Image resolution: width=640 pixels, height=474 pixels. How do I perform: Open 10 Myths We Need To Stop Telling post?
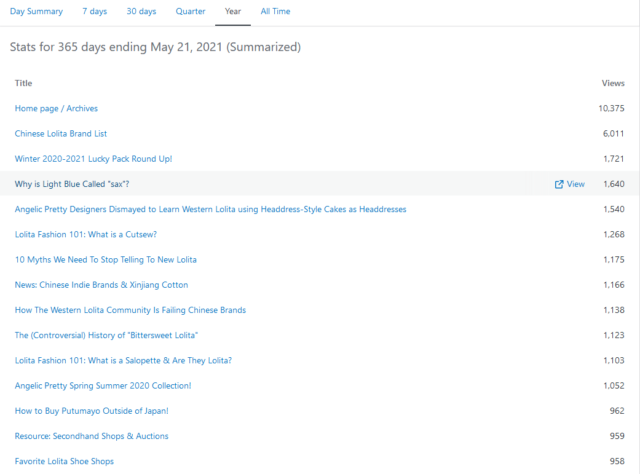105,259
